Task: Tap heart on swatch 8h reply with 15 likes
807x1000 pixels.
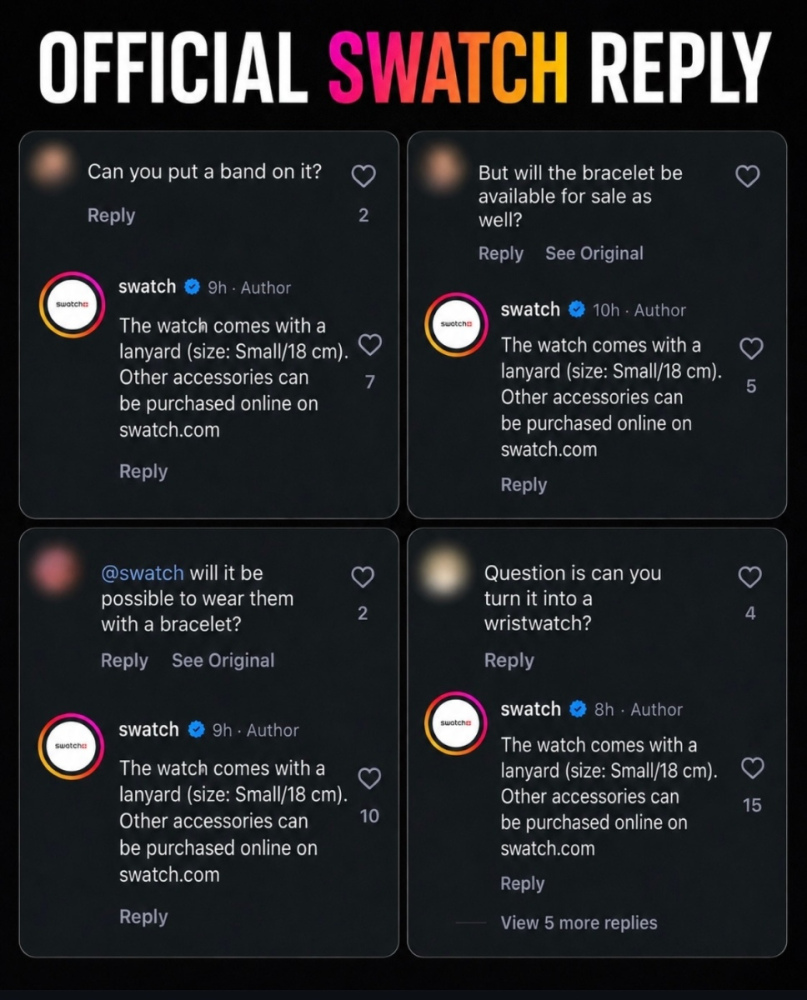Action: coord(753,768)
